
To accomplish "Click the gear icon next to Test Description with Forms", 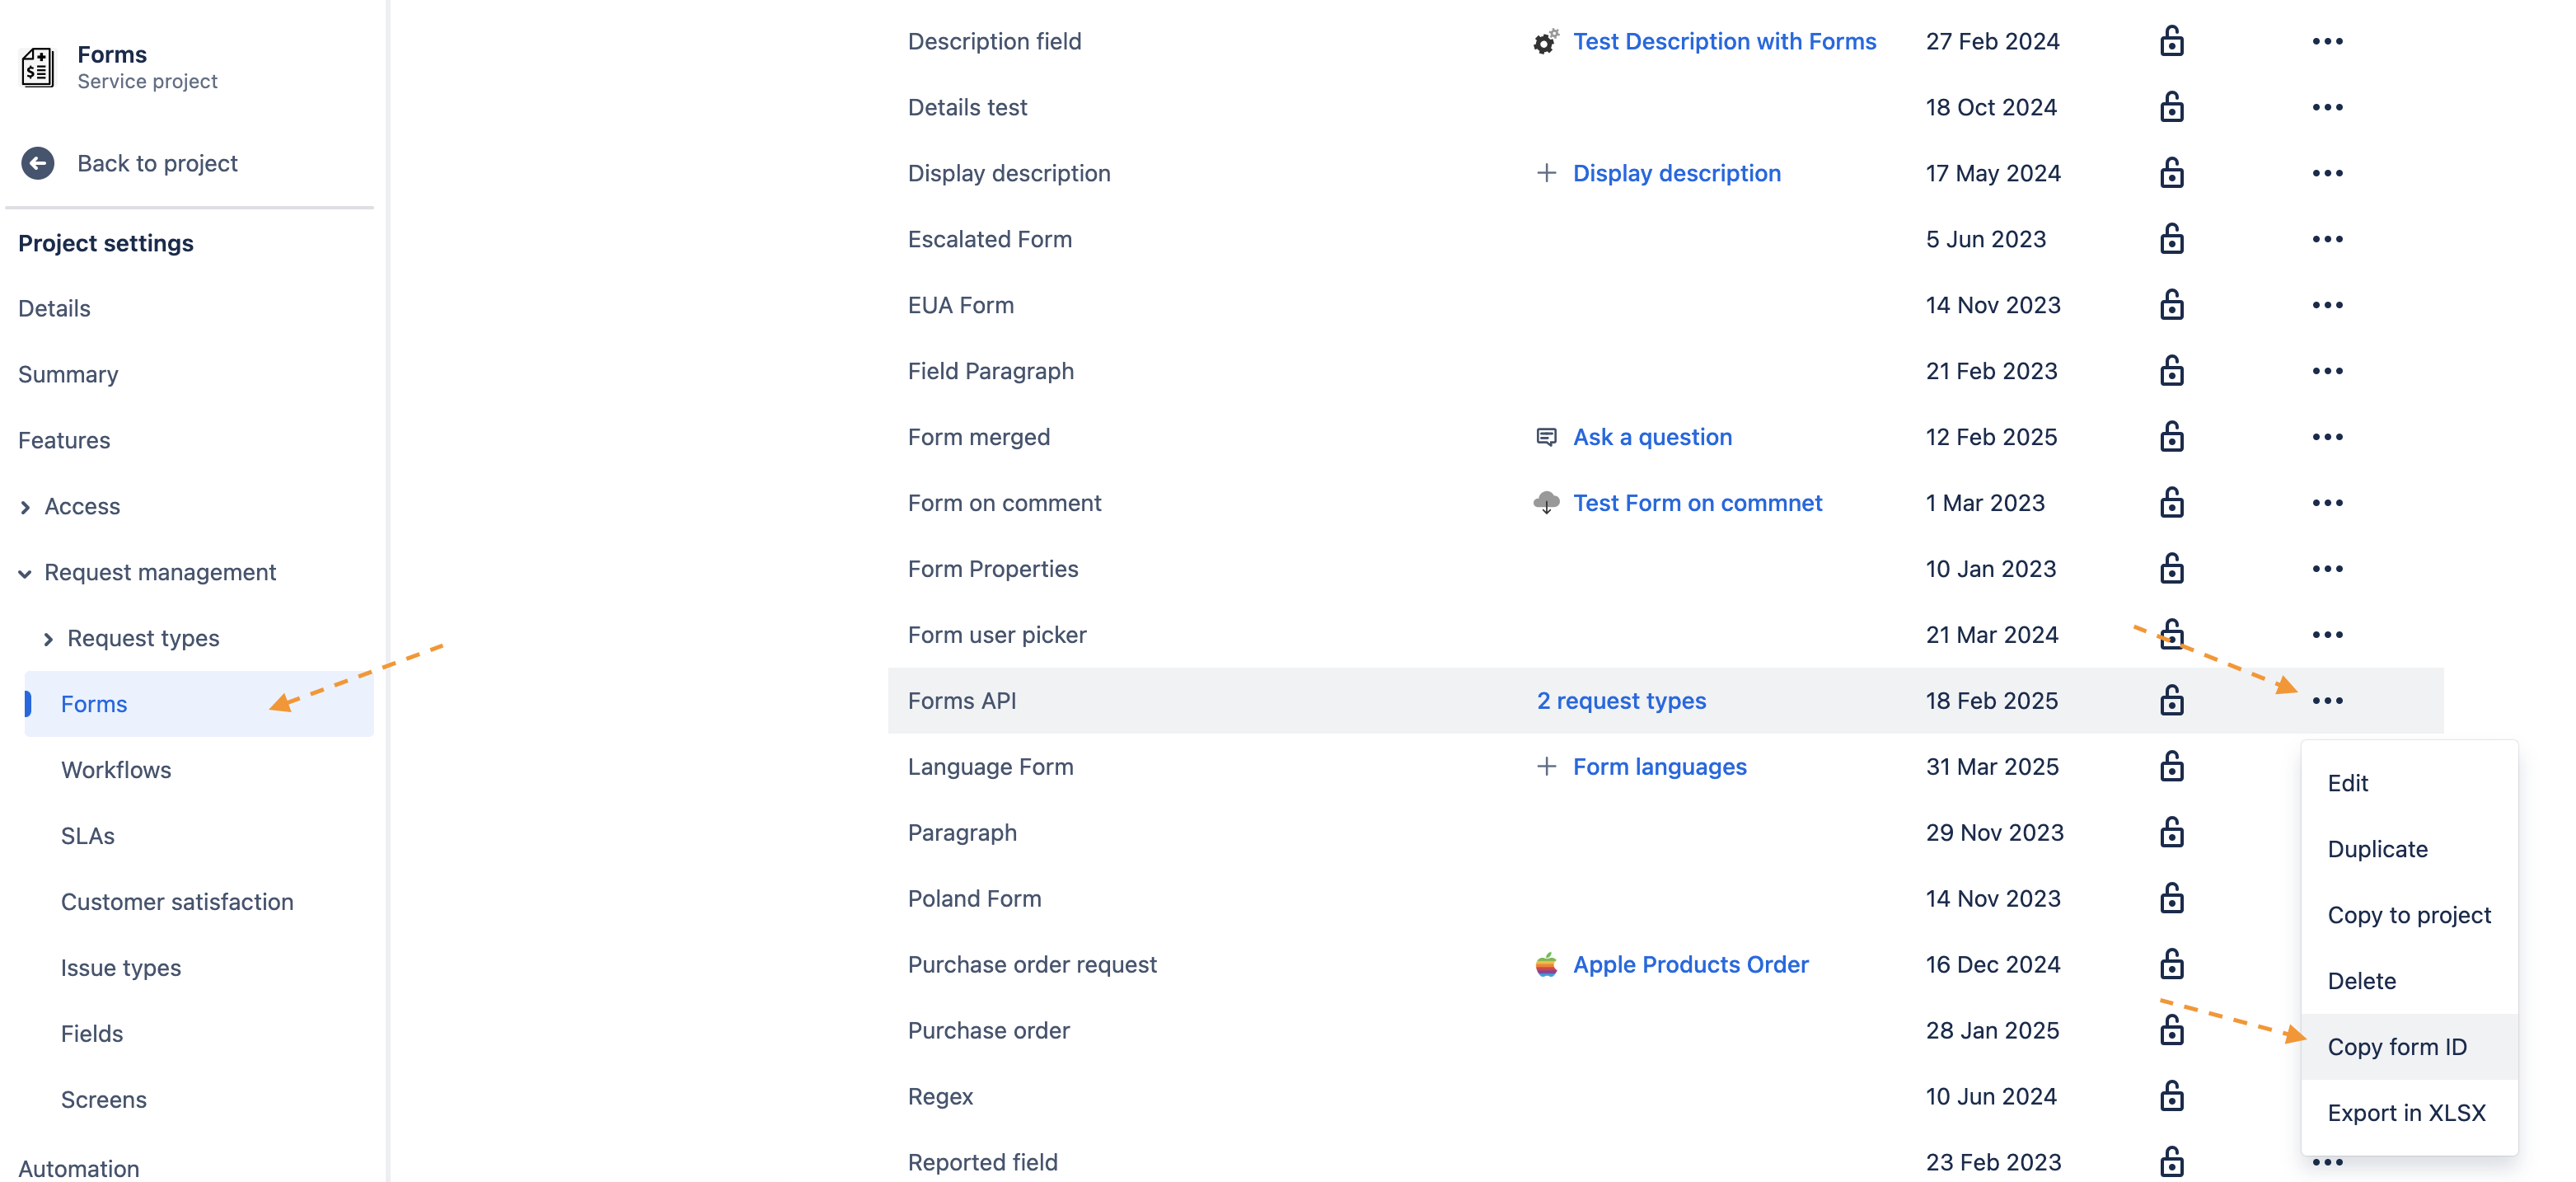I will (1545, 42).
